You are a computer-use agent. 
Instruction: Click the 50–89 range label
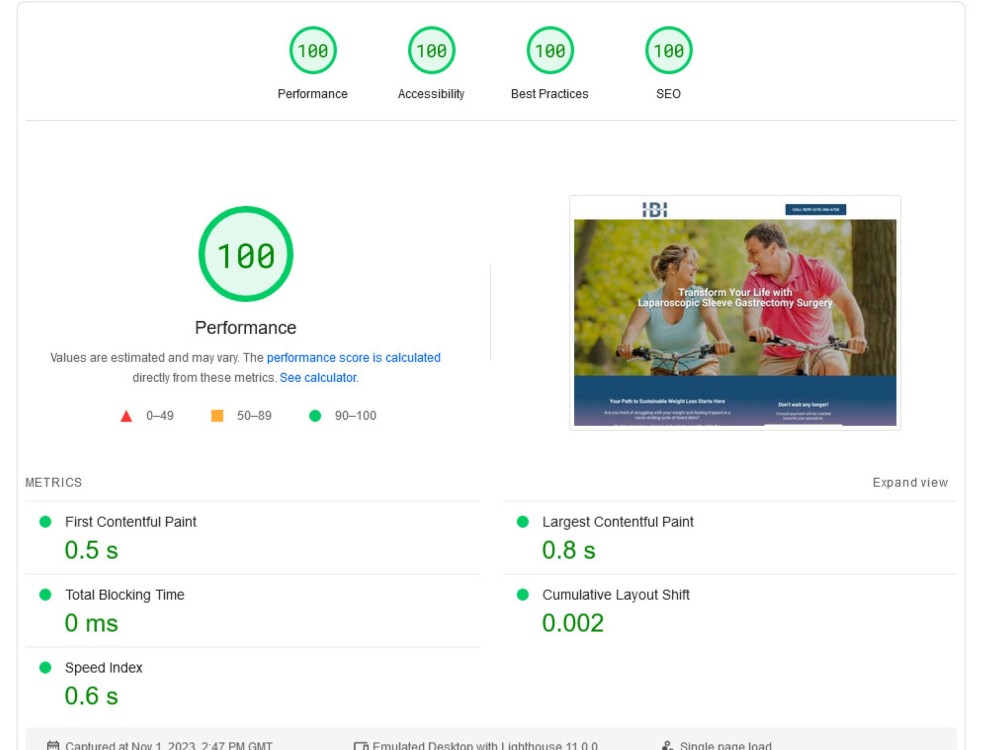pos(254,416)
